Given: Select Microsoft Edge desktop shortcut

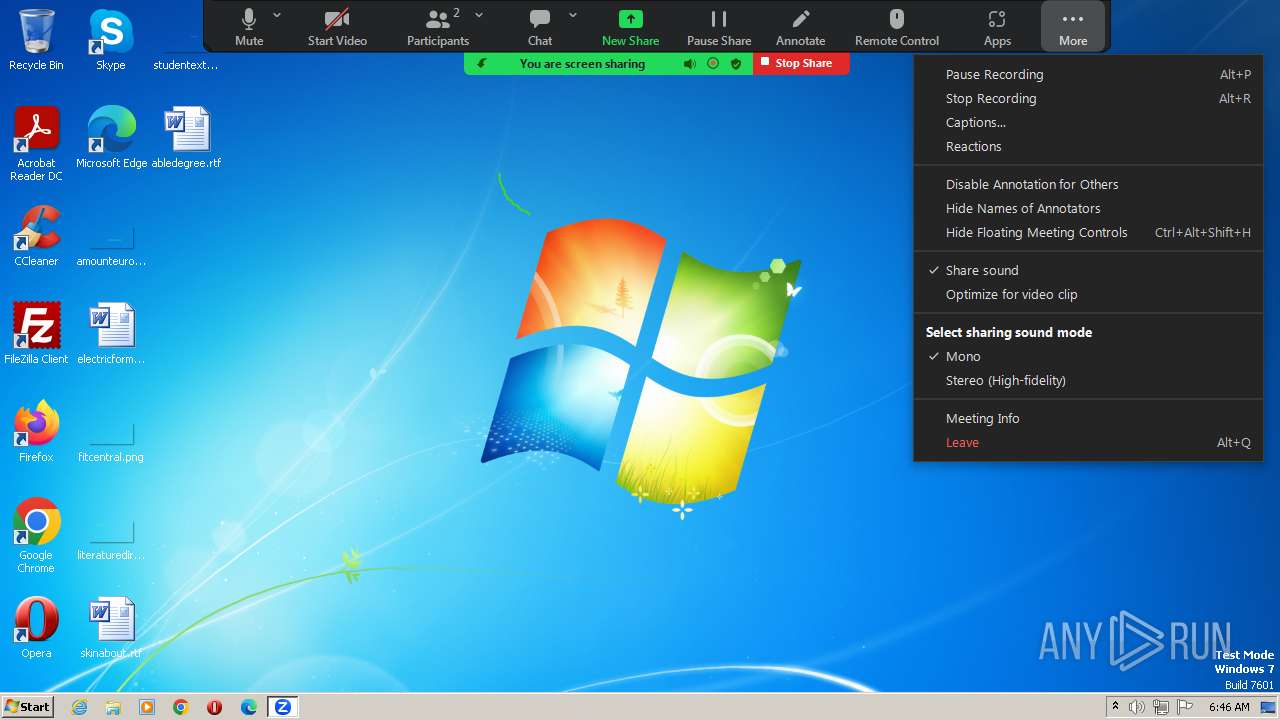Looking at the screenshot, I should tap(111, 137).
